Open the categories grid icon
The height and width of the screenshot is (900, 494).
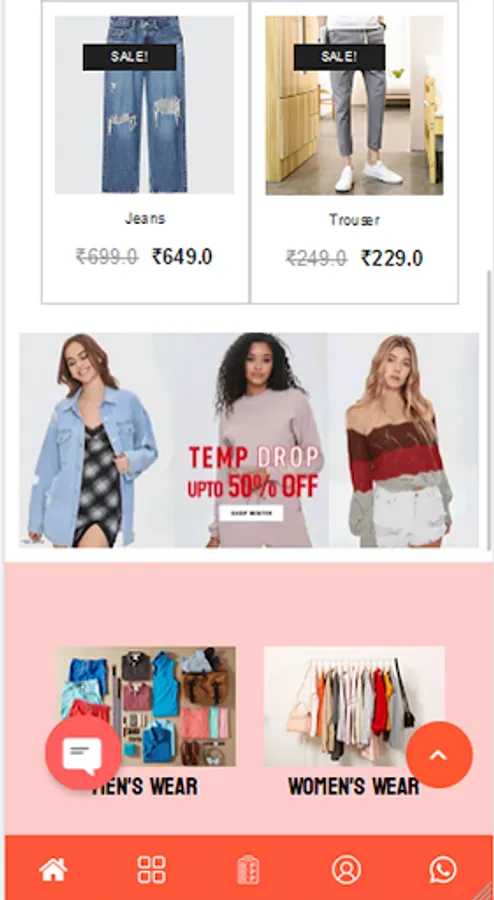[151, 870]
